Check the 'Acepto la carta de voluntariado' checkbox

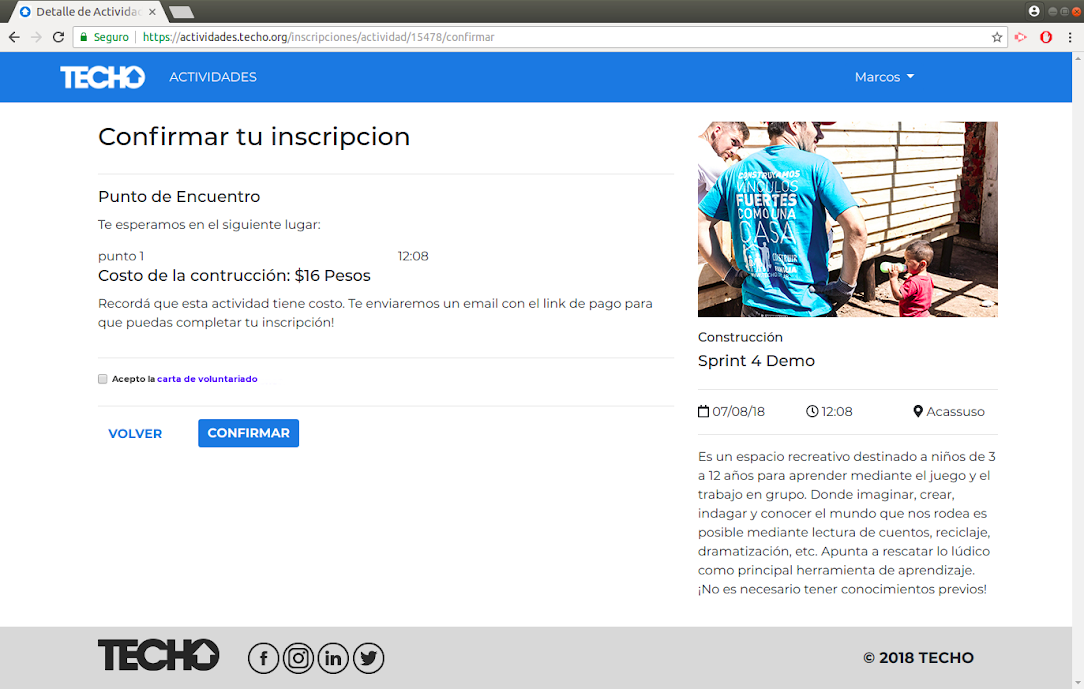(102, 379)
